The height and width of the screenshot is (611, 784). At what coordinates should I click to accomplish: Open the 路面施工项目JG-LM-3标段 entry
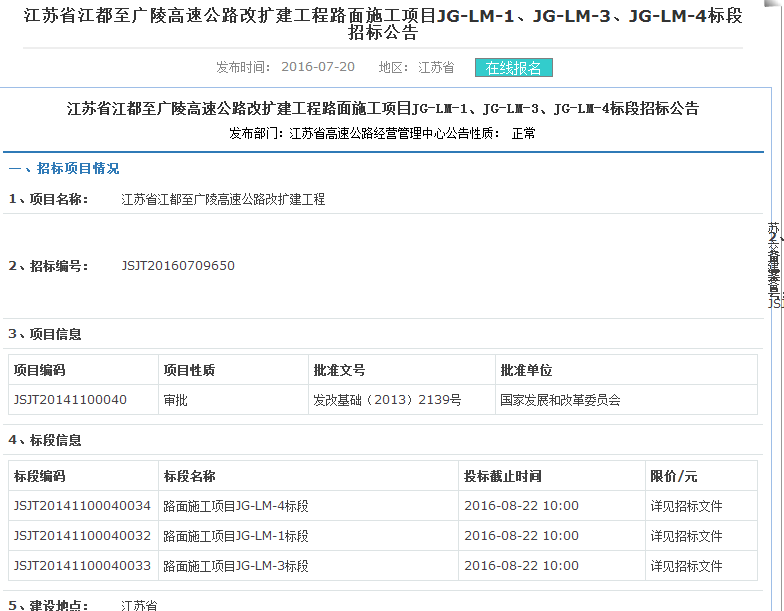(236, 566)
